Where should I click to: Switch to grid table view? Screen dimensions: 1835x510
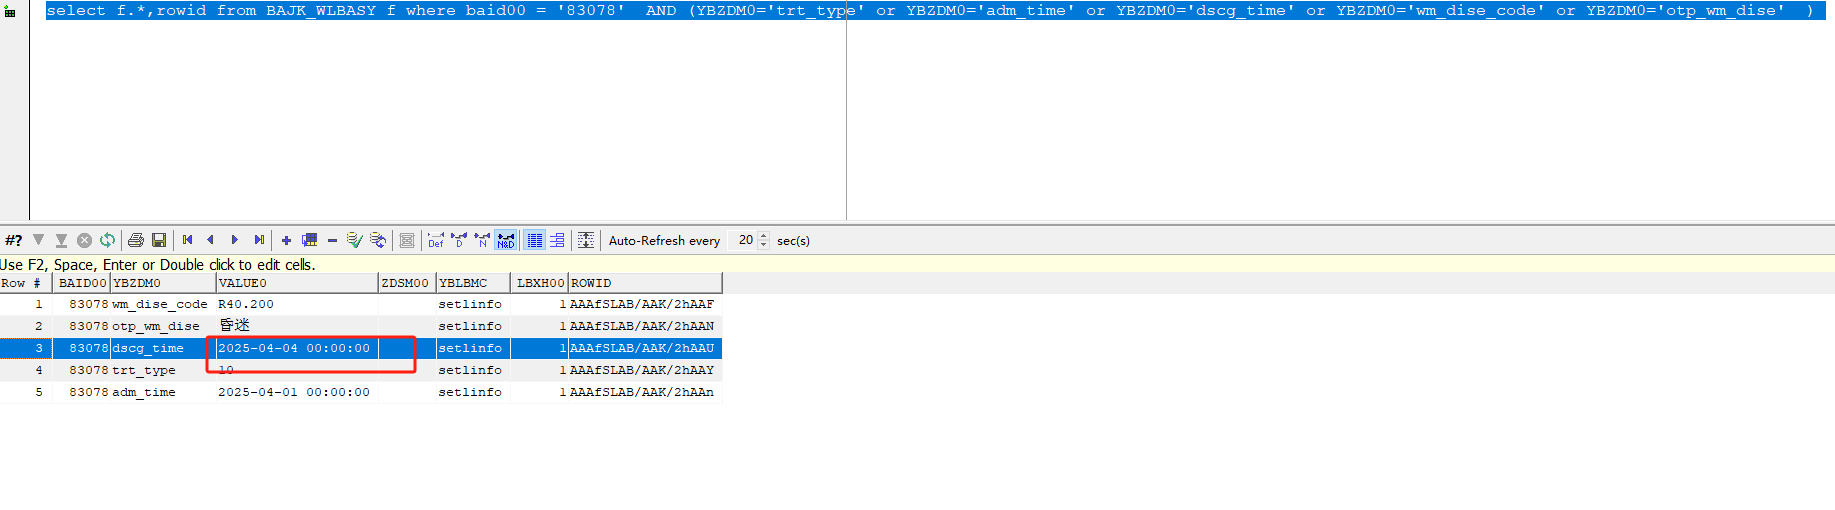point(535,240)
